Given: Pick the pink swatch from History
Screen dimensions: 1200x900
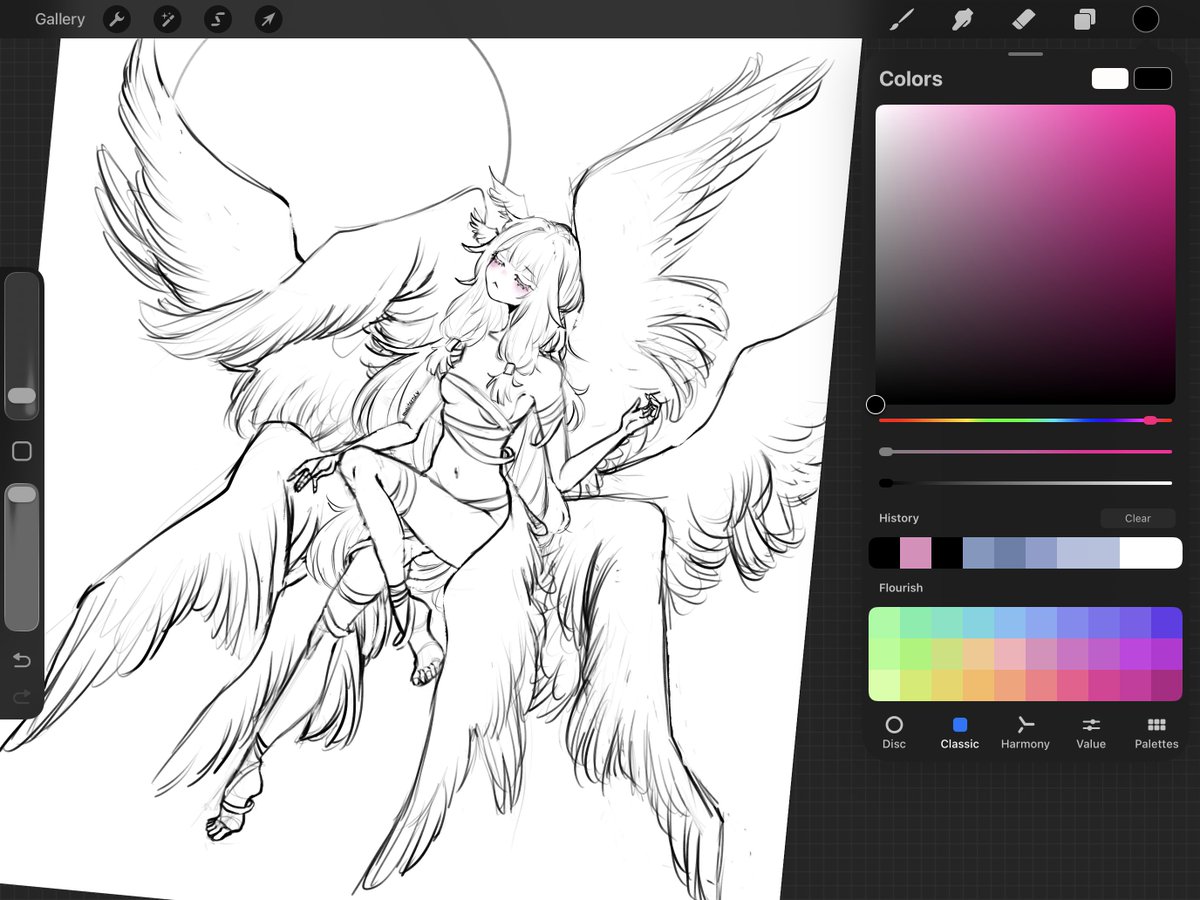Looking at the screenshot, I should coord(916,553).
